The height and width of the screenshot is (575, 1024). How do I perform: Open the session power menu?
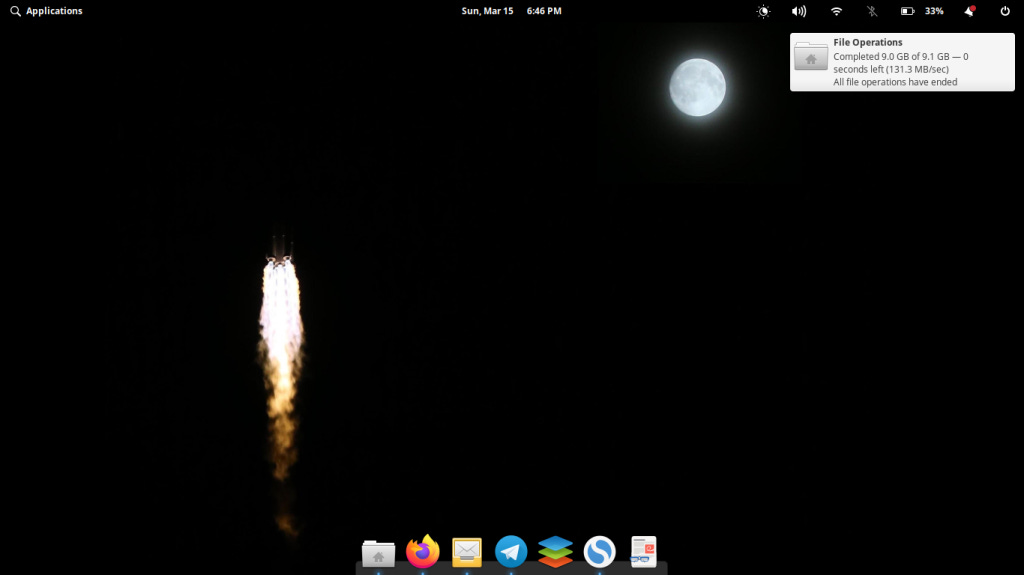tap(1005, 11)
